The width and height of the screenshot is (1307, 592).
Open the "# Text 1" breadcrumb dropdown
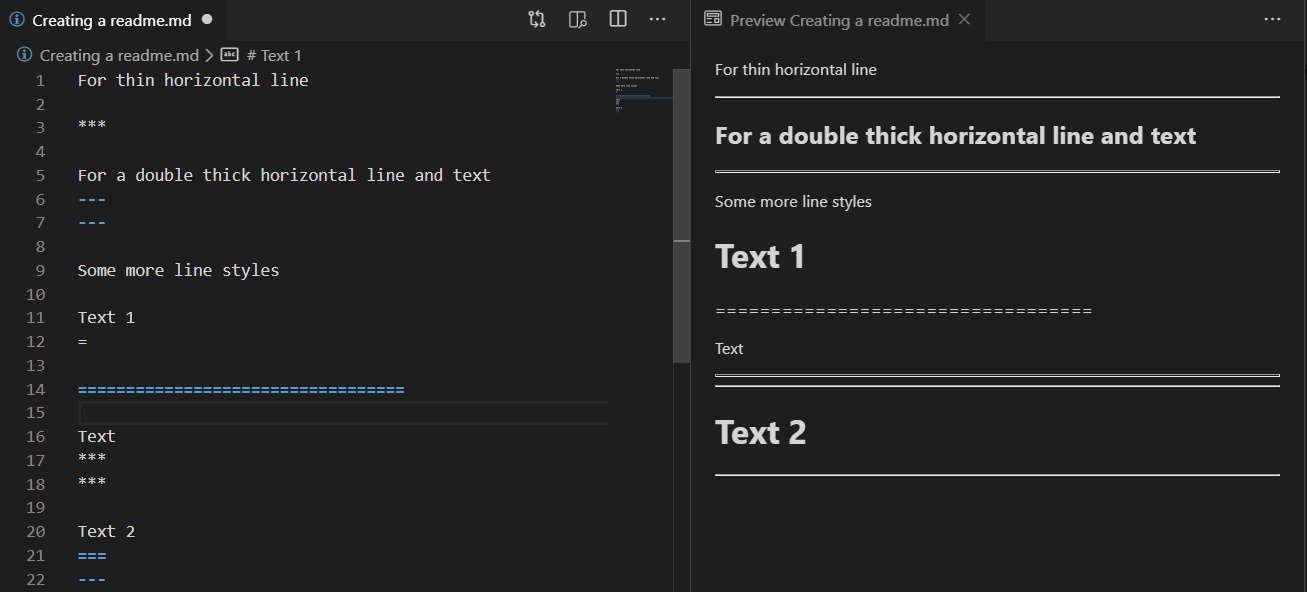[x=276, y=55]
